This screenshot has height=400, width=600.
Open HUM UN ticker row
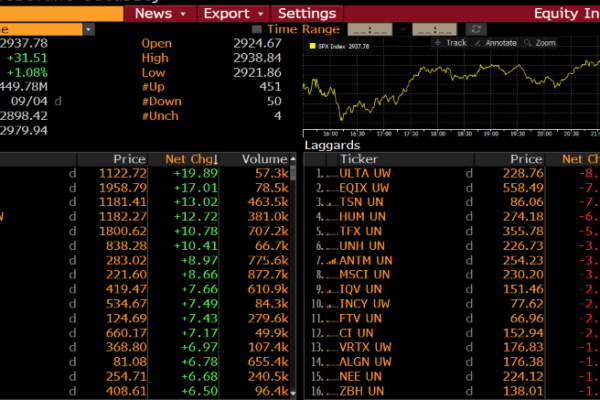(x=362, y=217)
